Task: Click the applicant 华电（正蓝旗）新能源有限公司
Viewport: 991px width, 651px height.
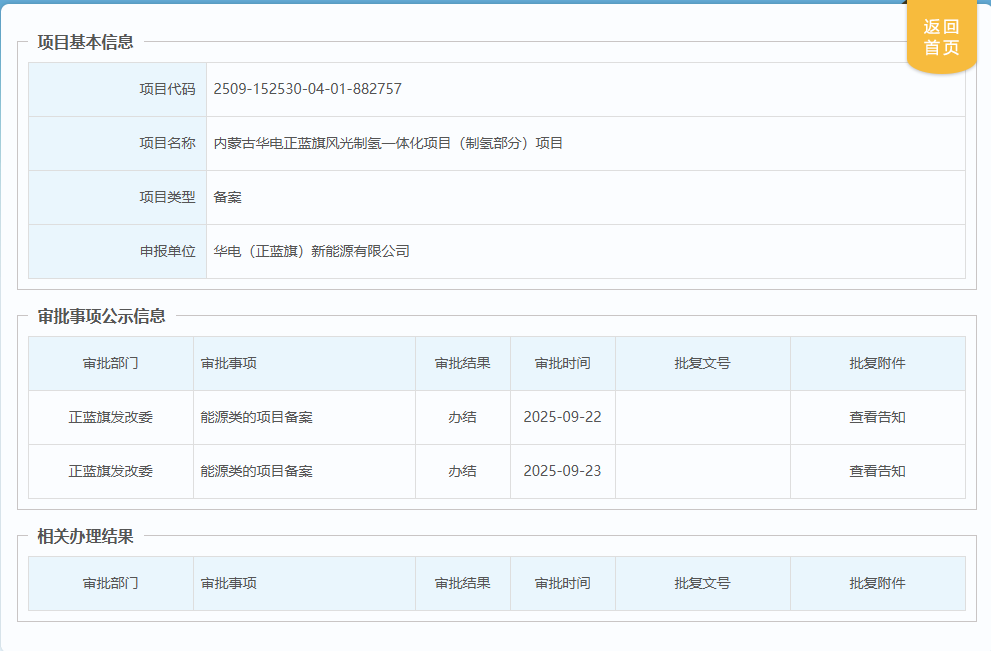Action: pos(312,251)
